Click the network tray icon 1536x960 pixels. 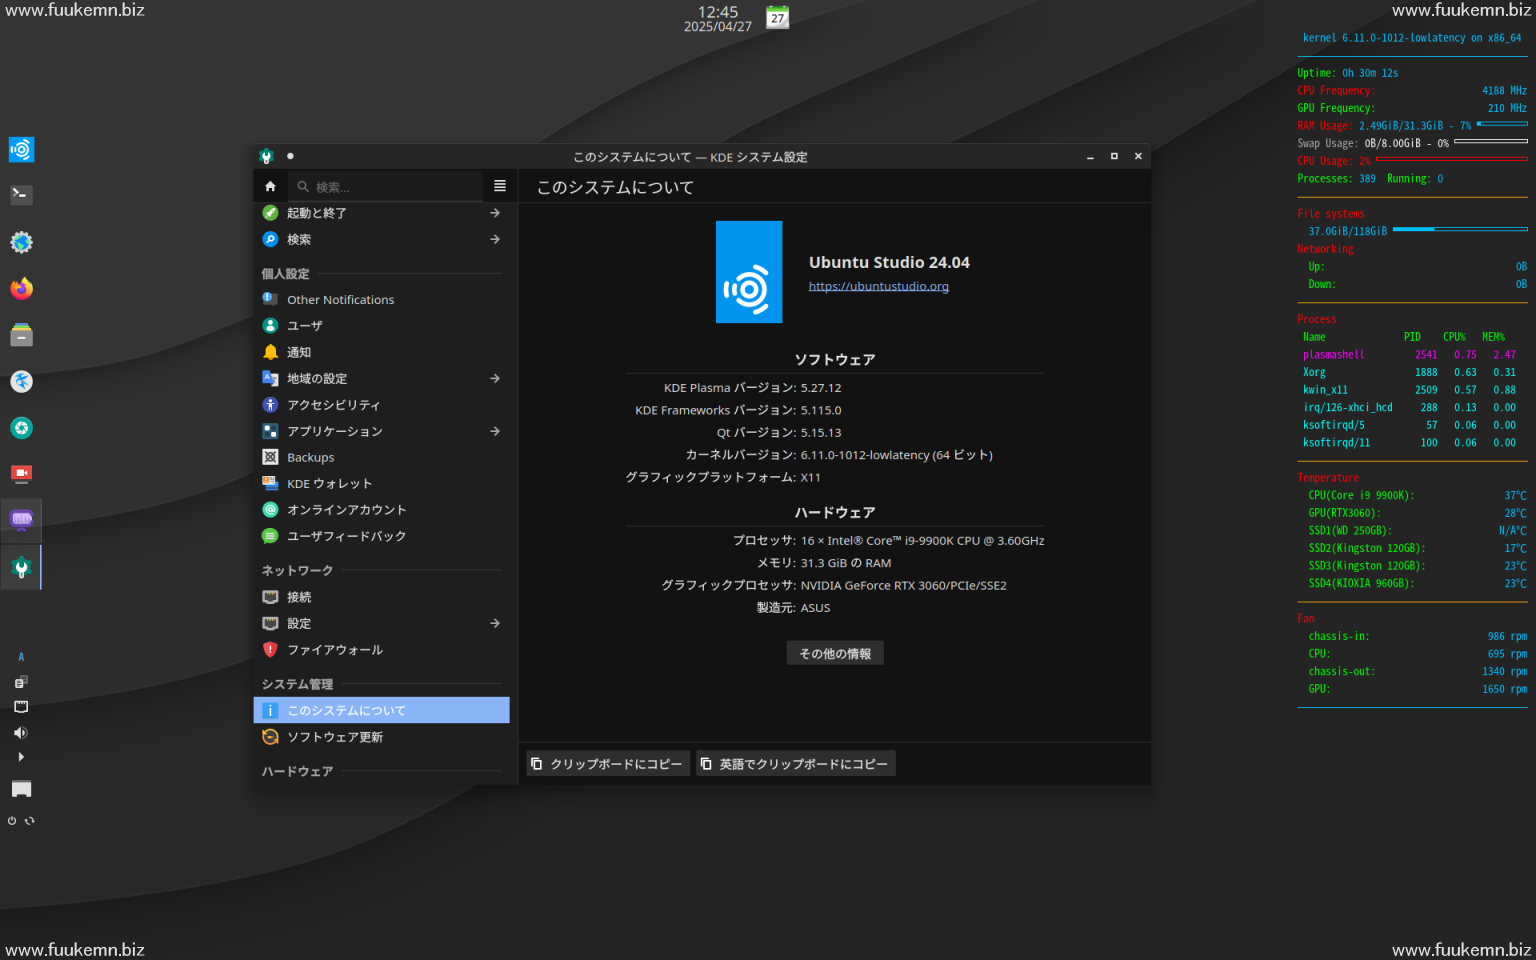(x=21, y=707)
